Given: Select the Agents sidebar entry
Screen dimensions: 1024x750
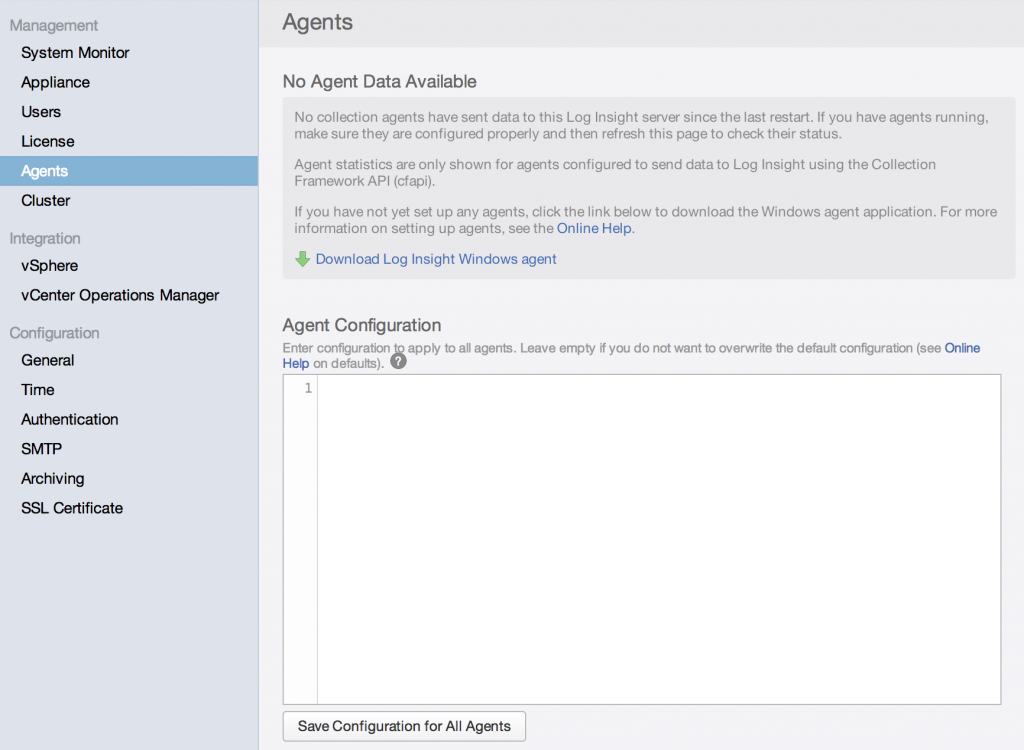Looking at the screenshot, I should [45, 170].
